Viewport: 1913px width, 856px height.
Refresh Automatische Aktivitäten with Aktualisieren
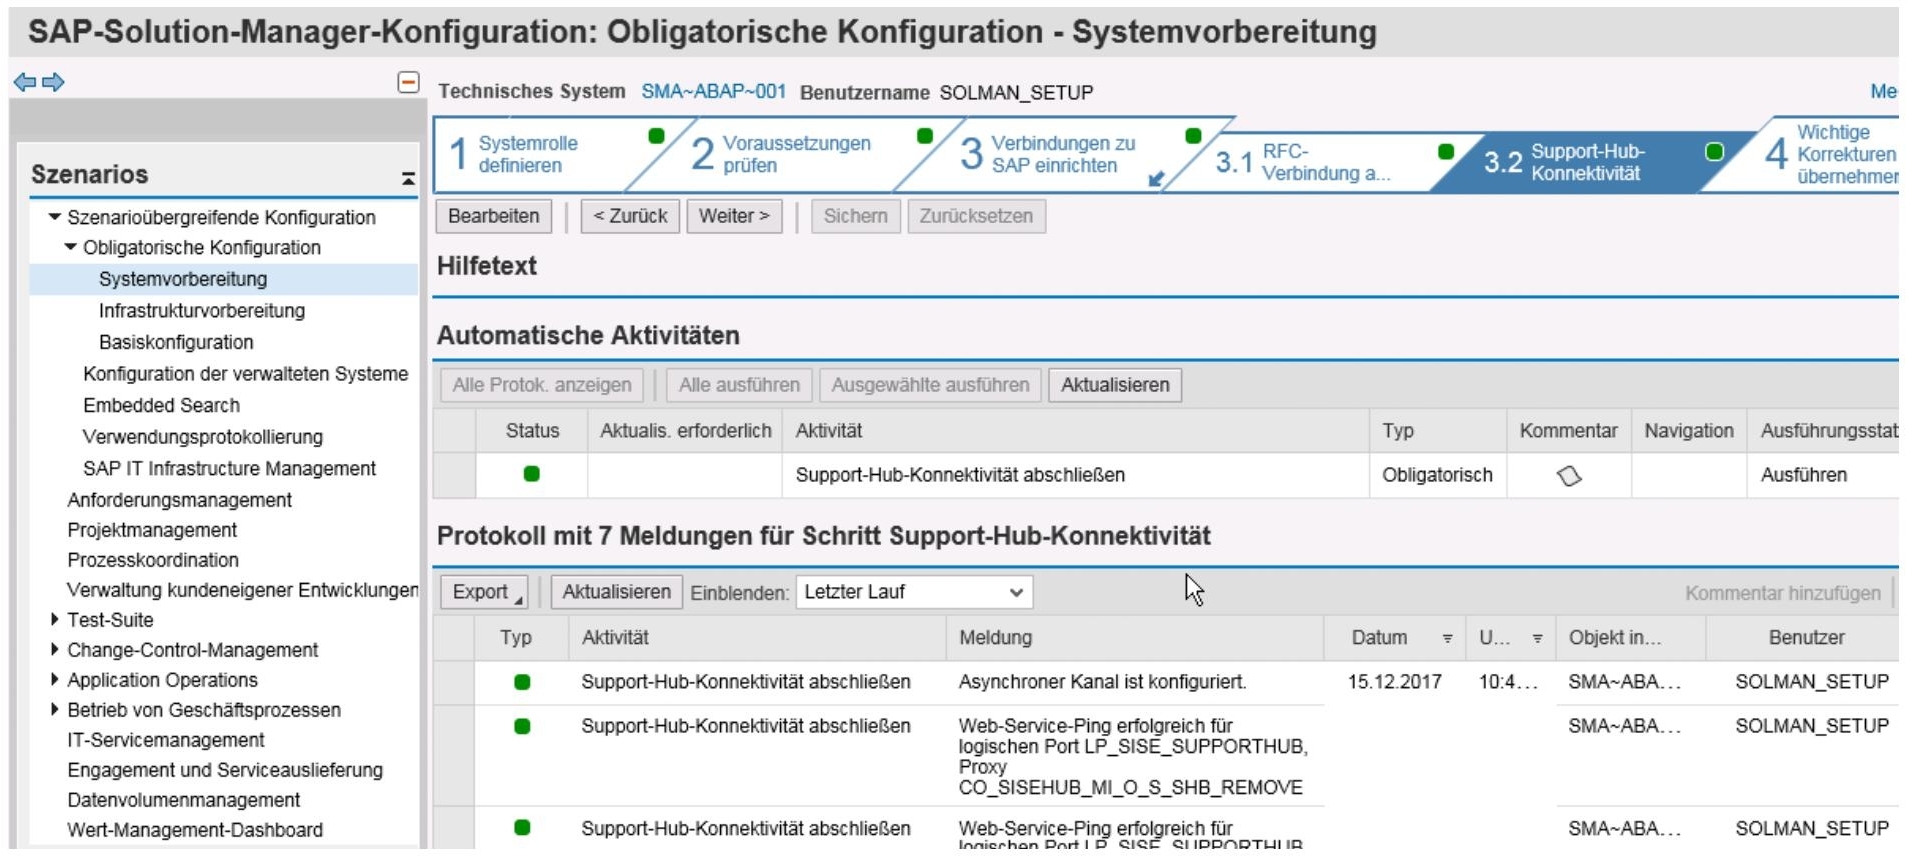pyautogui.click(x=1115, y=385)
